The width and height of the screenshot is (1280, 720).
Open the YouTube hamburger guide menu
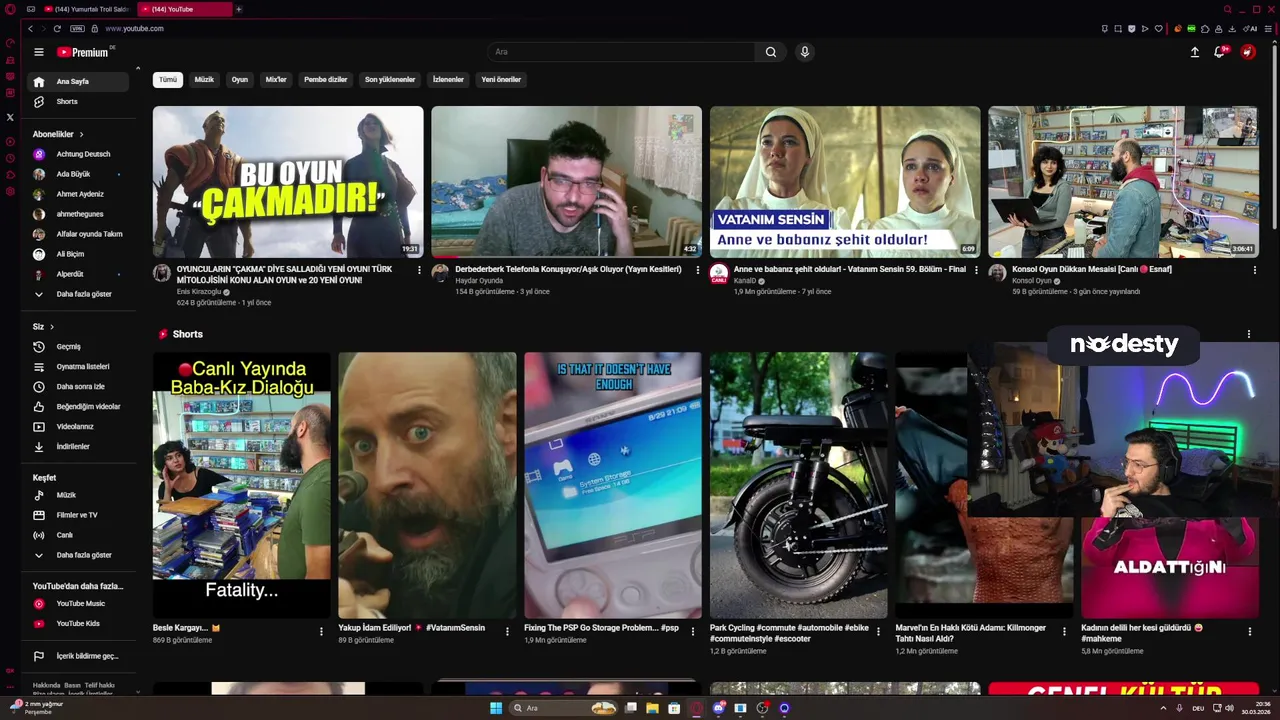39,52
